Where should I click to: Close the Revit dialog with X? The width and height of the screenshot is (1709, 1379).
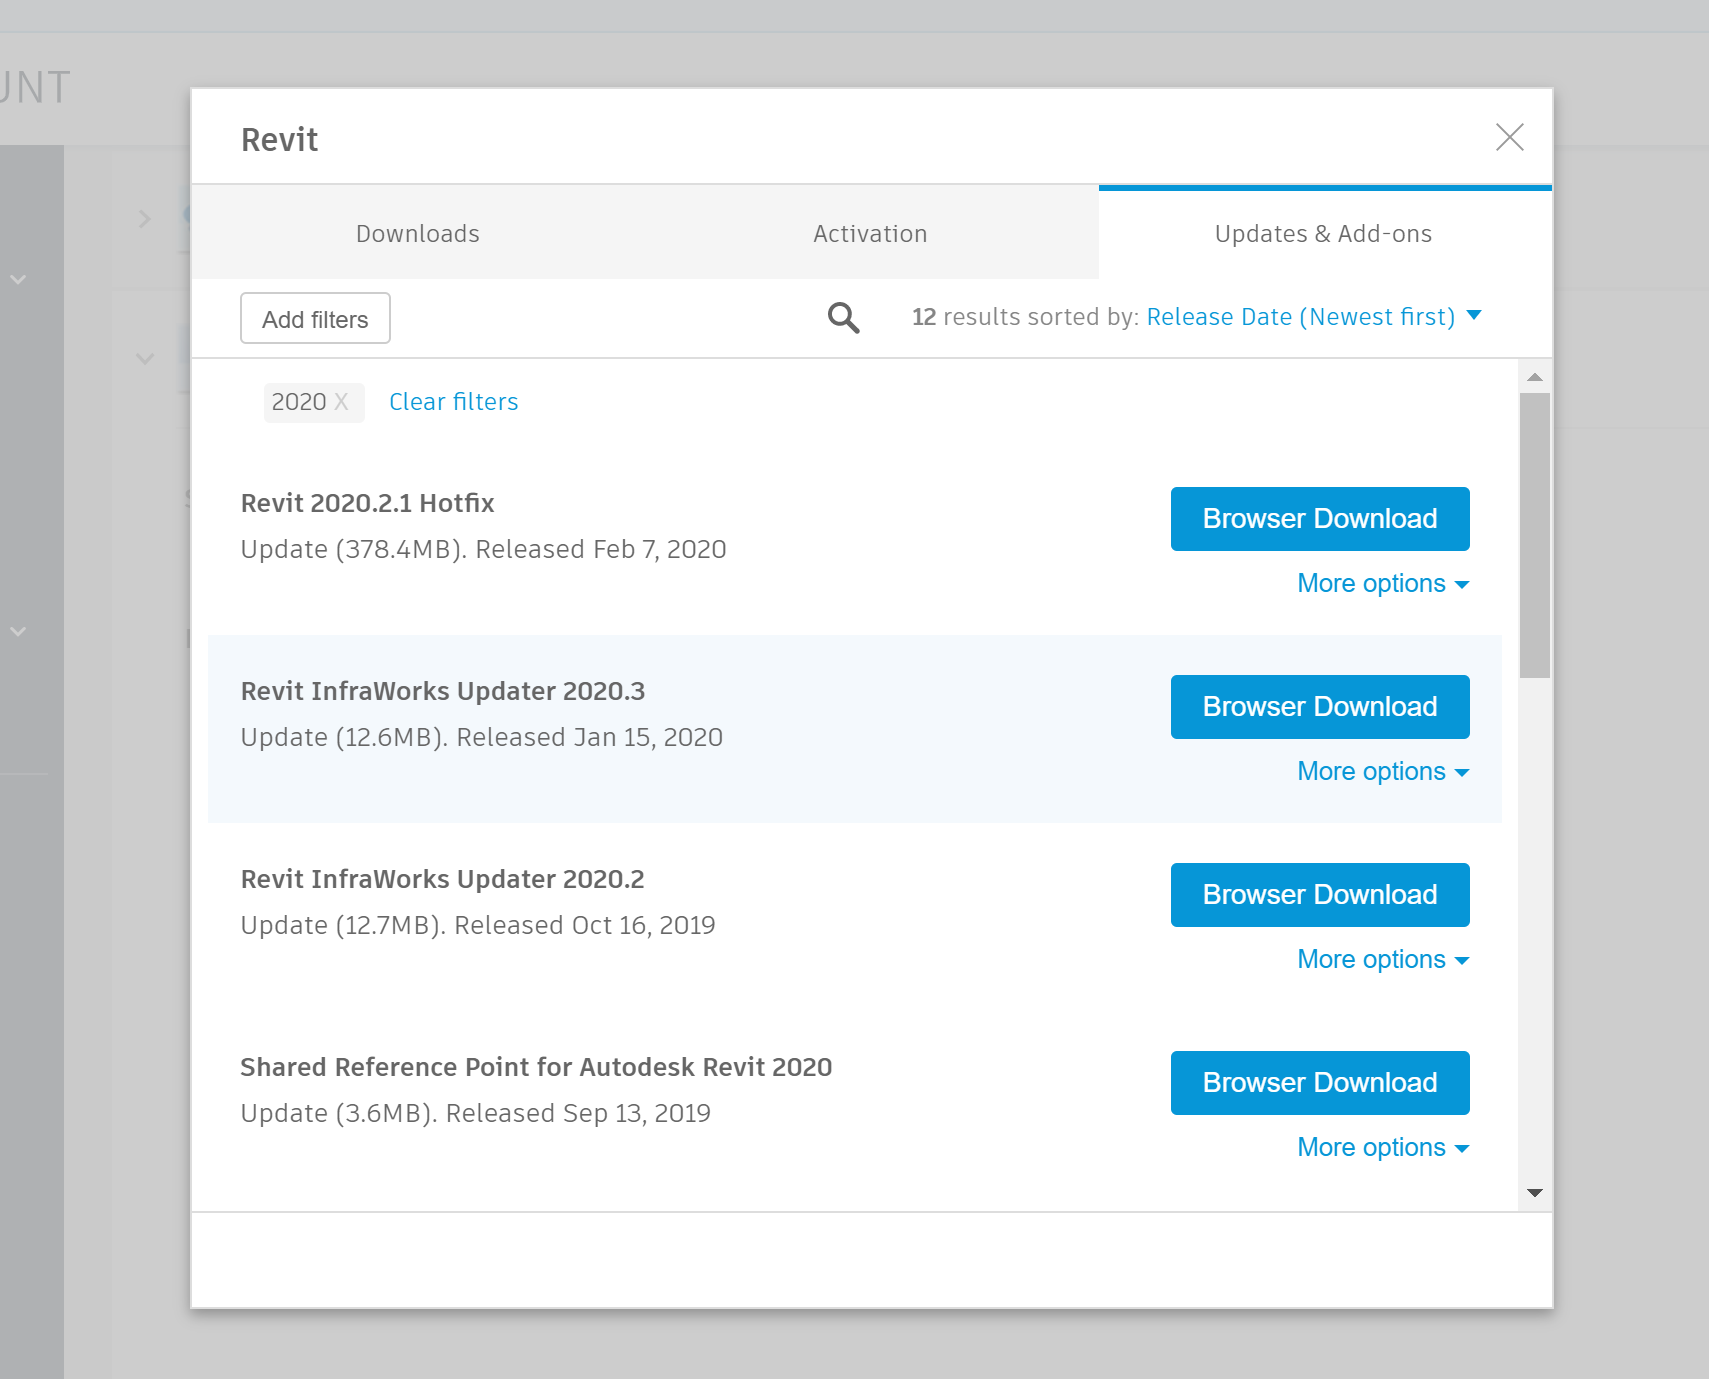click(x=1509, y=137)
